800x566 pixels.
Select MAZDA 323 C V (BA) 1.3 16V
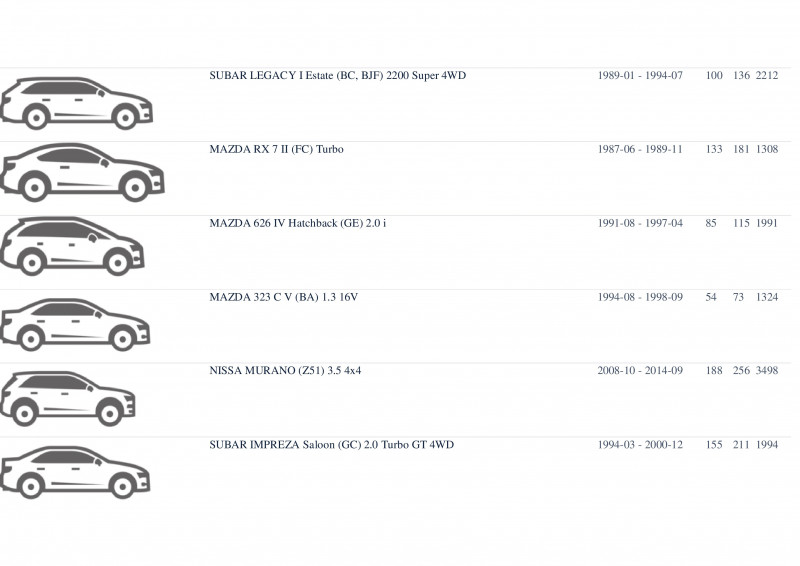click(x=283, y=297)
